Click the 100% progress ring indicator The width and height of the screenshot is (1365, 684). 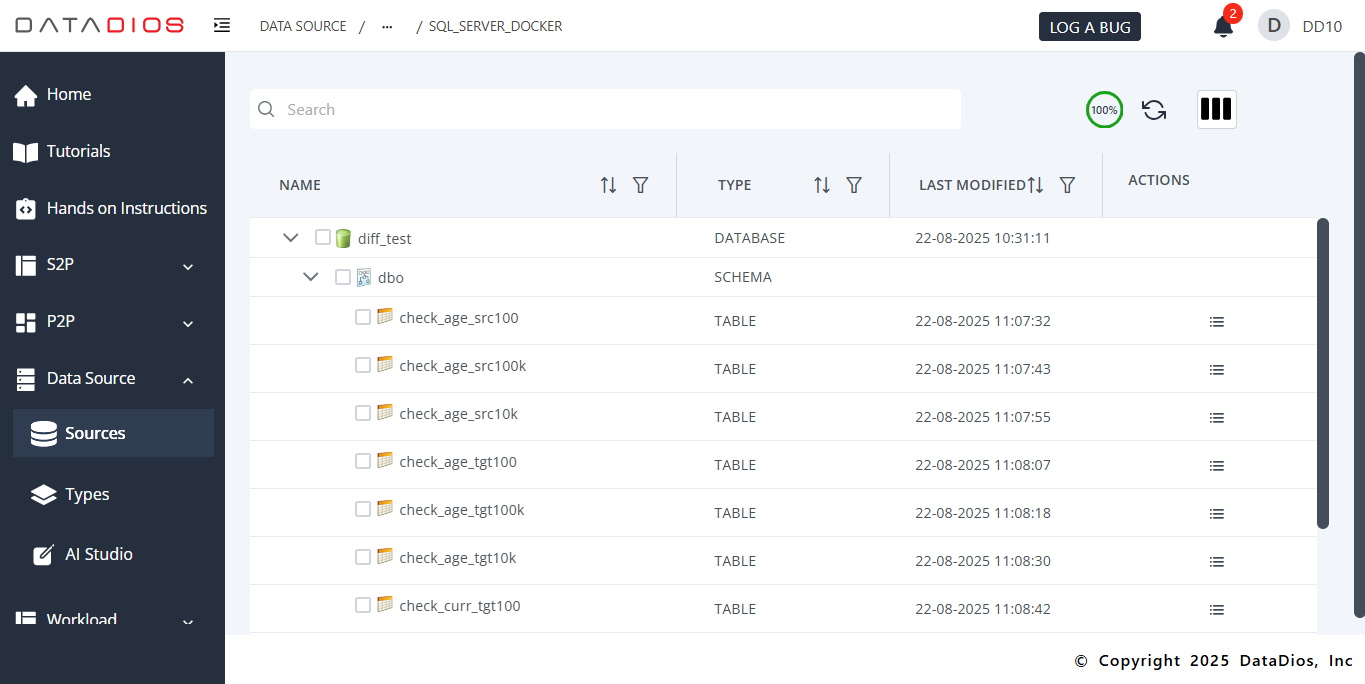point(1104,109)
